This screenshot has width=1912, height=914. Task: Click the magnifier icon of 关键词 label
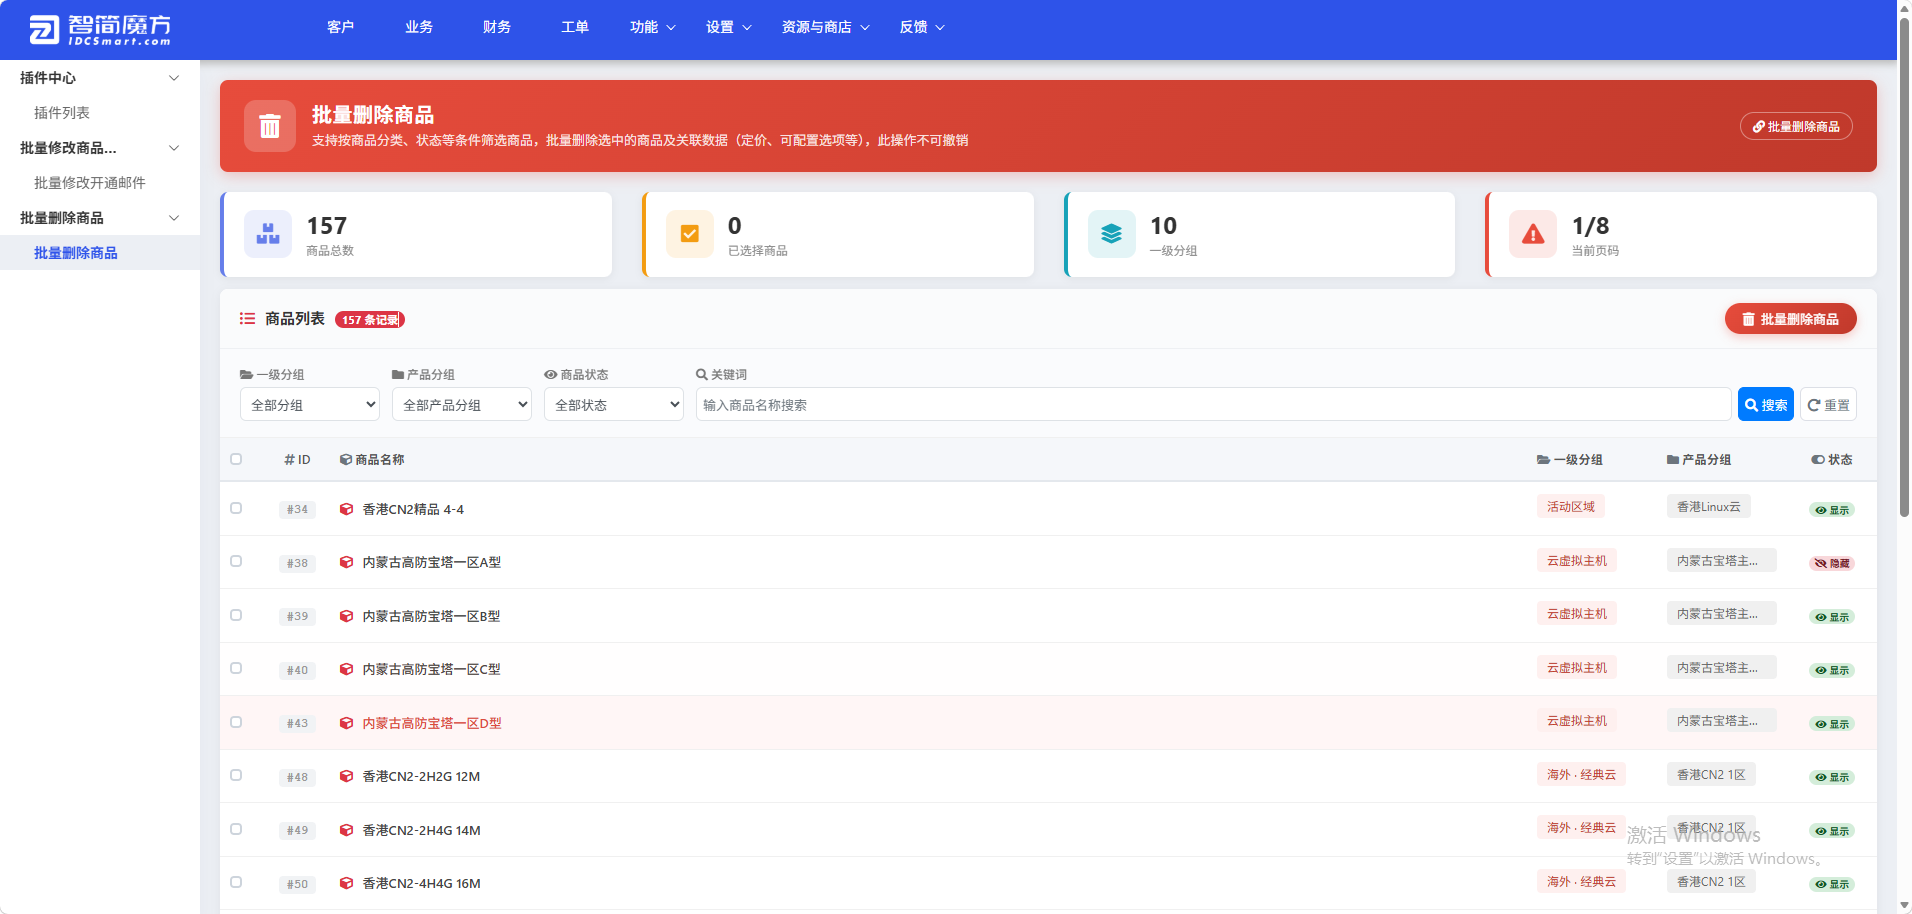click(x=702, y=375)
